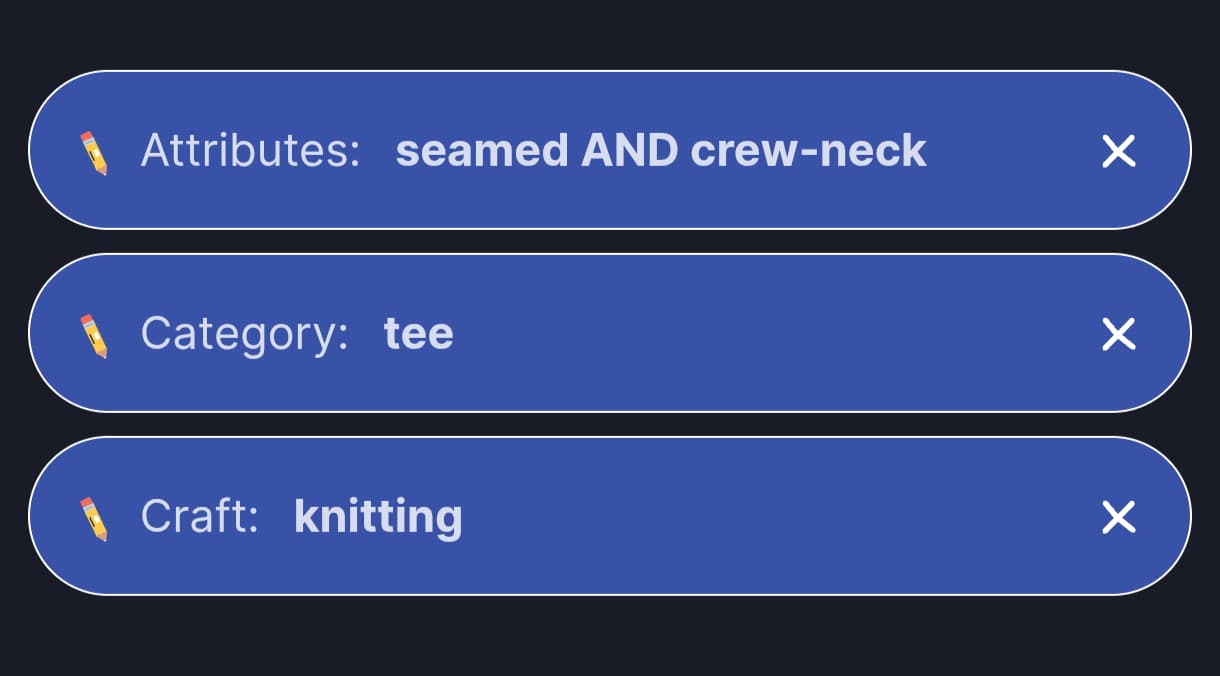The height and width of the screenshot is (676, 1220).
Task: Choose the 'knitting' craft value
Action: click(x=378, y=517)
